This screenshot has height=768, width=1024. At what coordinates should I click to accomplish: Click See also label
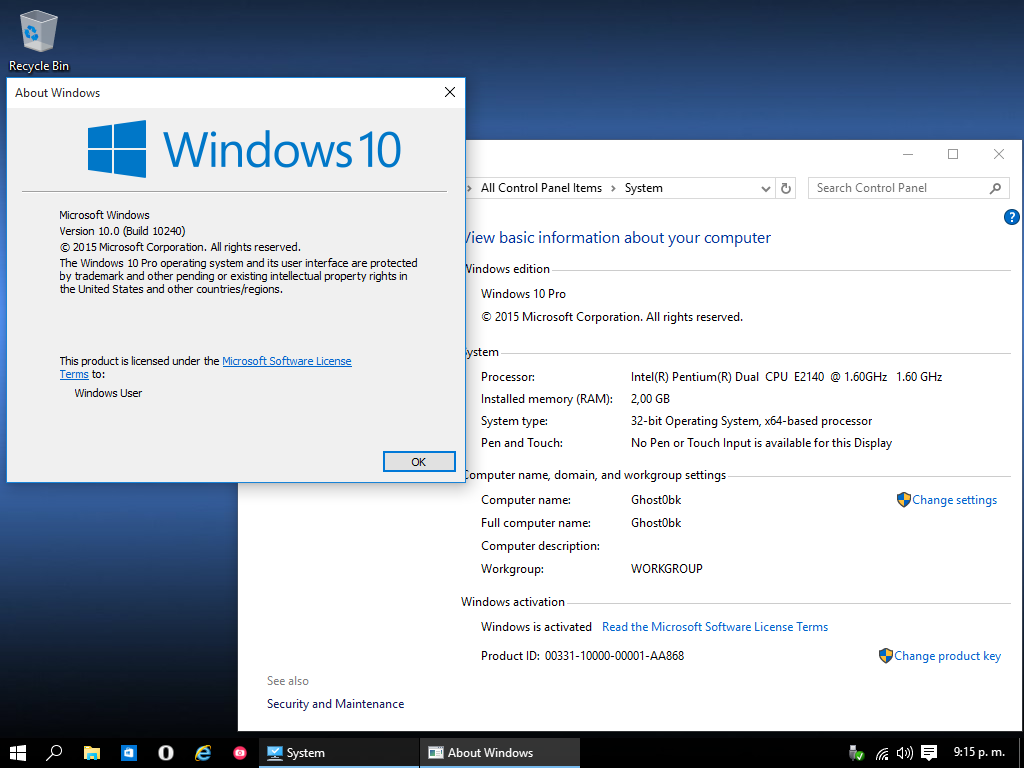point(287,681)
